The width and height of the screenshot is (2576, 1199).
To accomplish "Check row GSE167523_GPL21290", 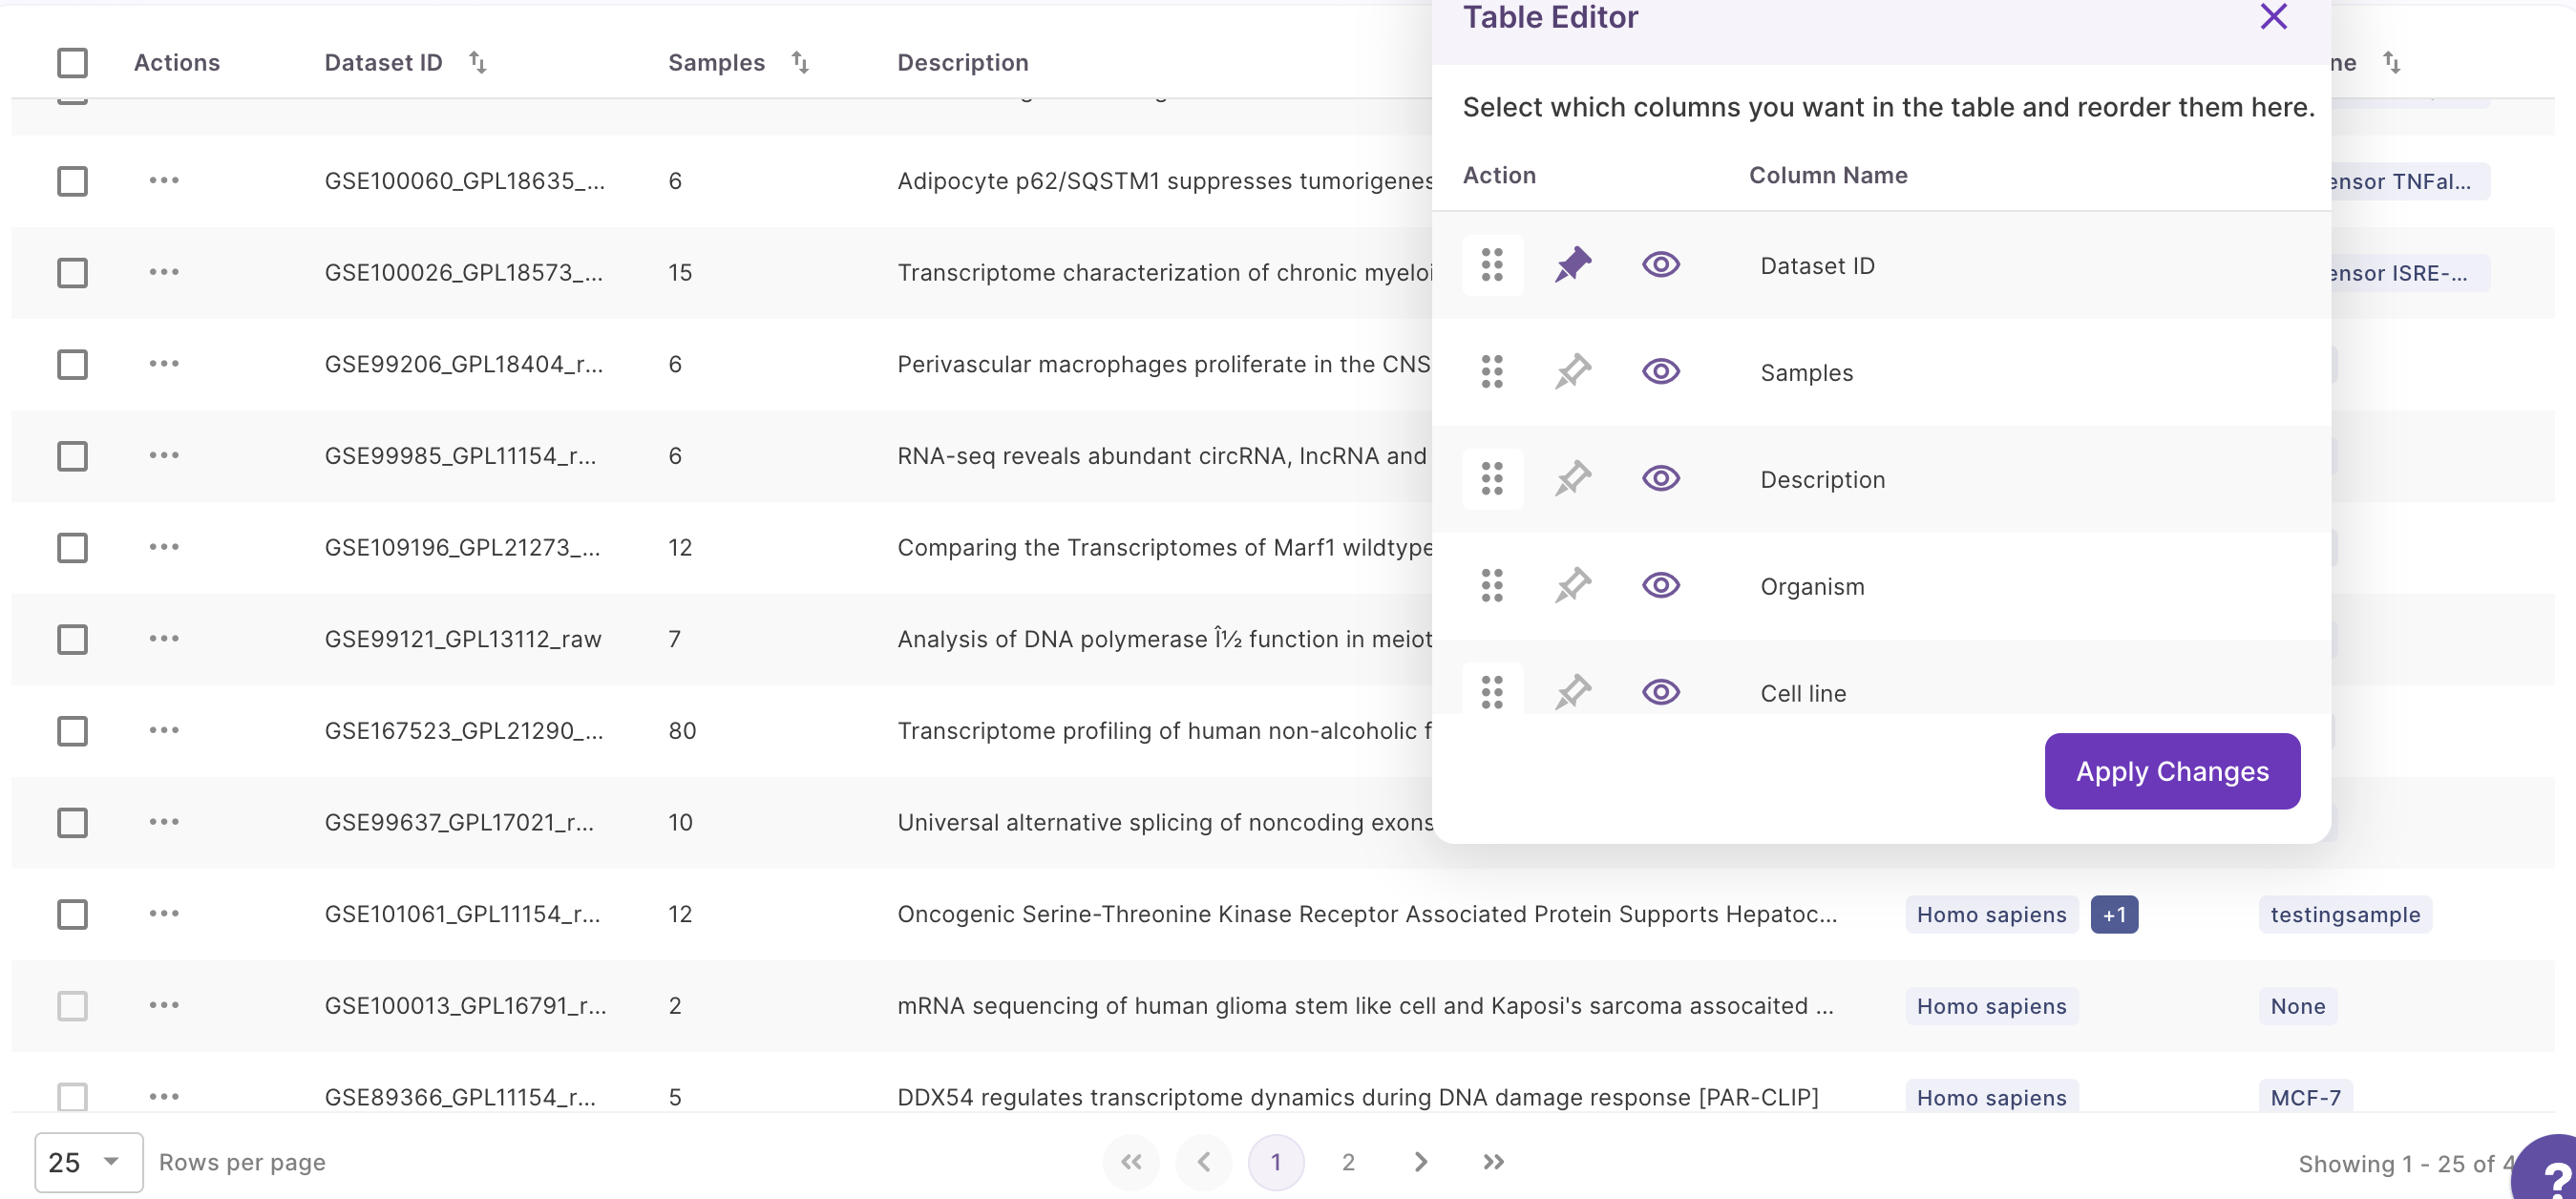I will pyautogui.click(x=72, y=731).
